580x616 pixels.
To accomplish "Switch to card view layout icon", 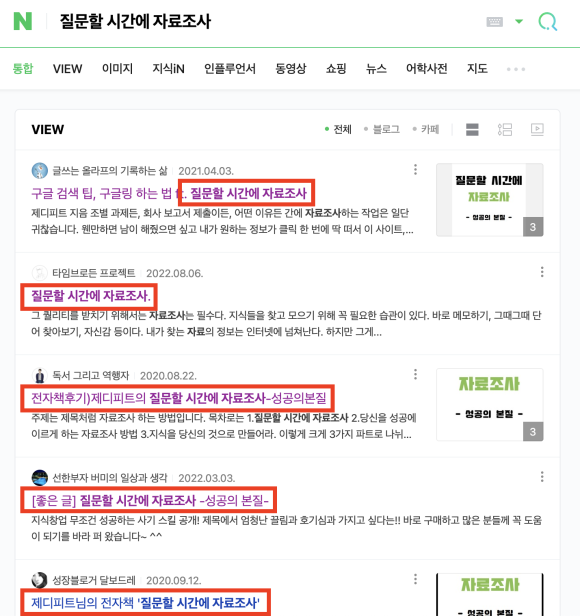I will [x=472, y=129].
